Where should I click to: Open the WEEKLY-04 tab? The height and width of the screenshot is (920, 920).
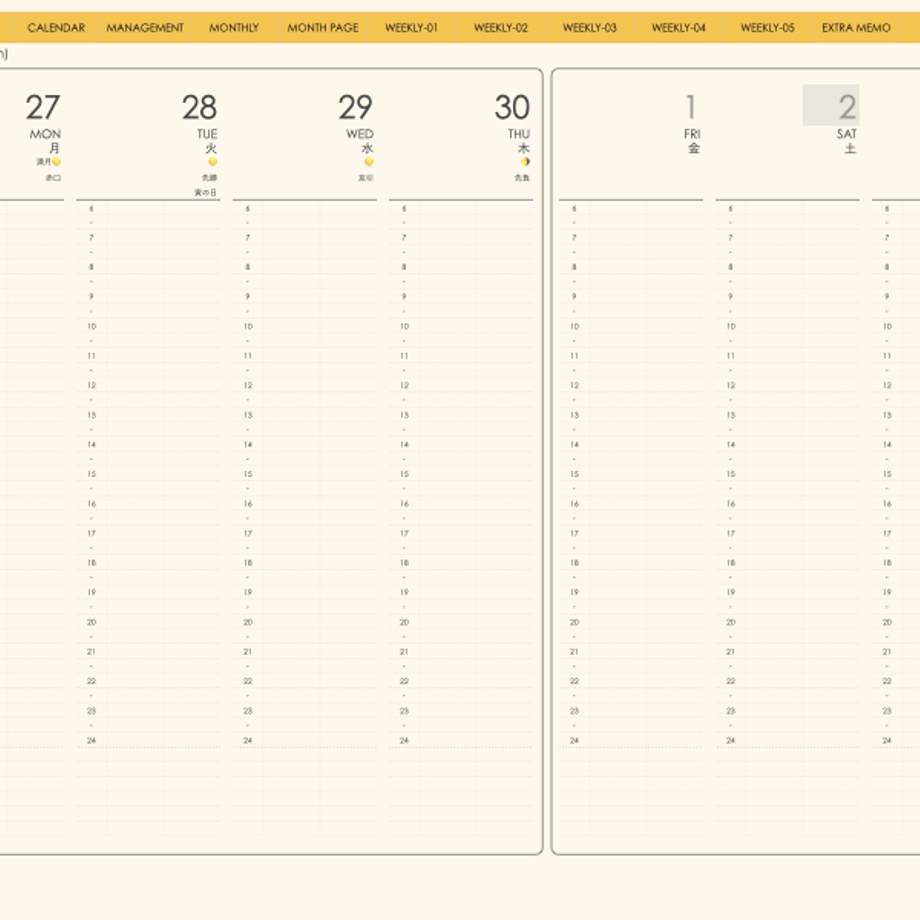pos(678,28)
